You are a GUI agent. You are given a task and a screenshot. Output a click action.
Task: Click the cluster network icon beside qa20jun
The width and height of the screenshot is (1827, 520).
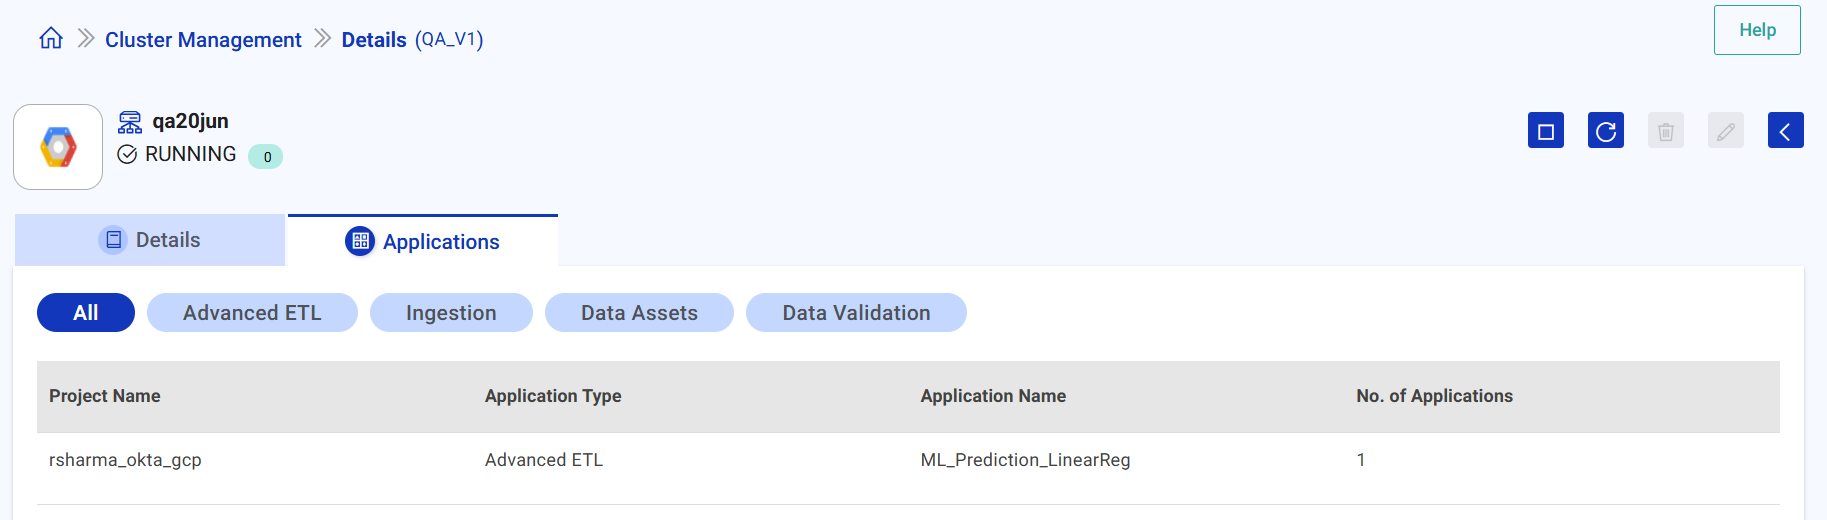130,122
